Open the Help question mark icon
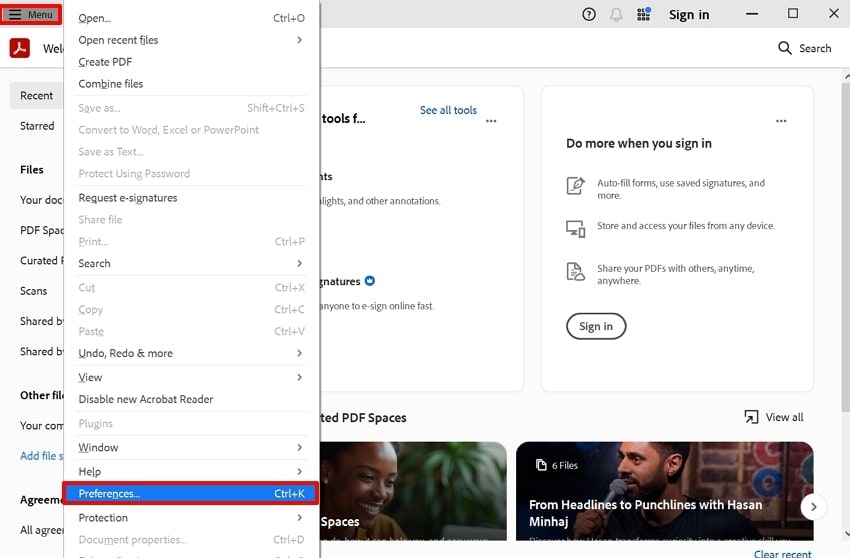The width and height of the screenshot is (850, 558). tap(589, 15)
